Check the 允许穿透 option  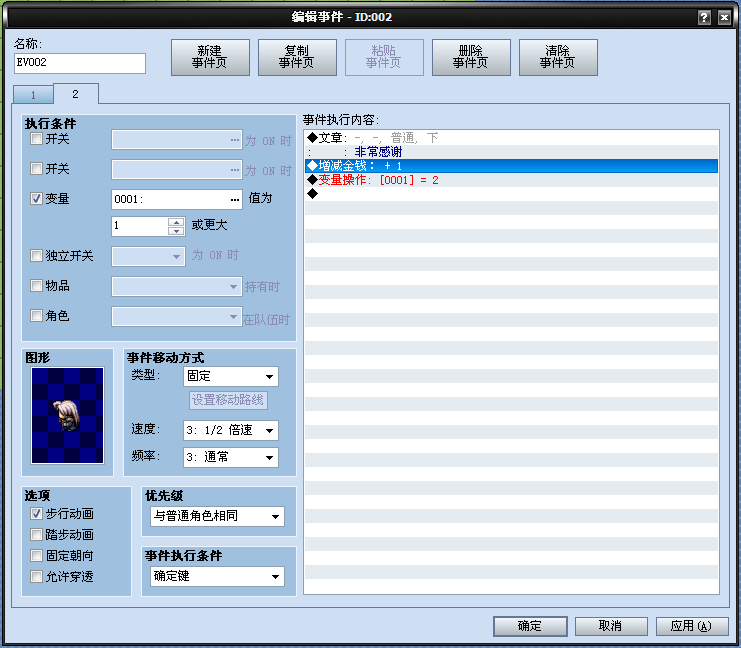click(36, 577)
